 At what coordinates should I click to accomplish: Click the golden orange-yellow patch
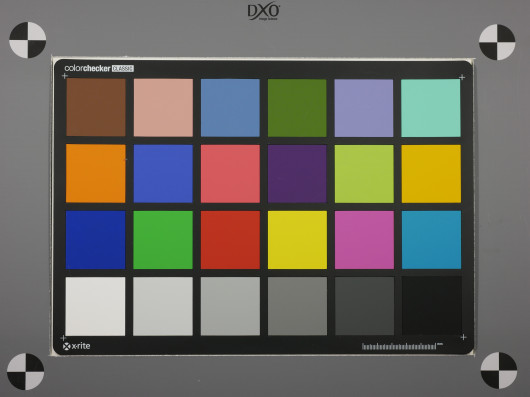tap(431, 174)
